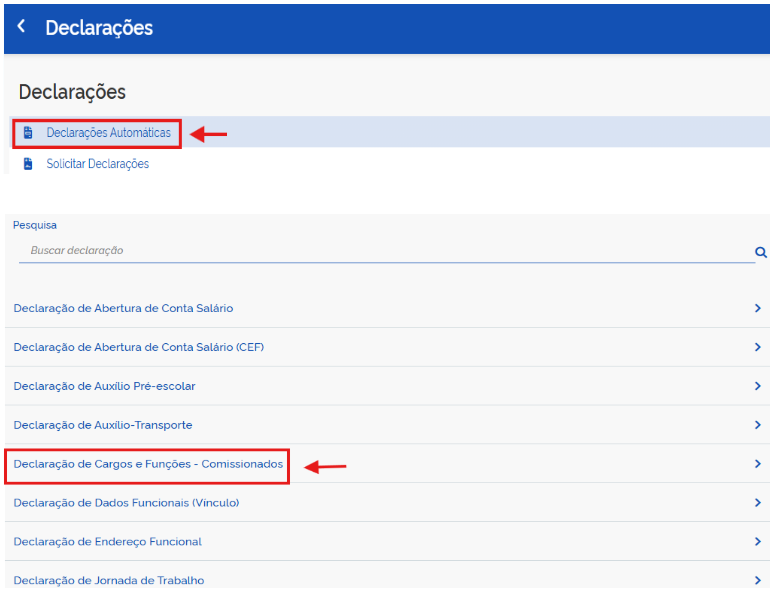This screenshot has height=592, width=770.
Task: Click the Declarações Automáticas document icon
Action: tap(28, 133)
